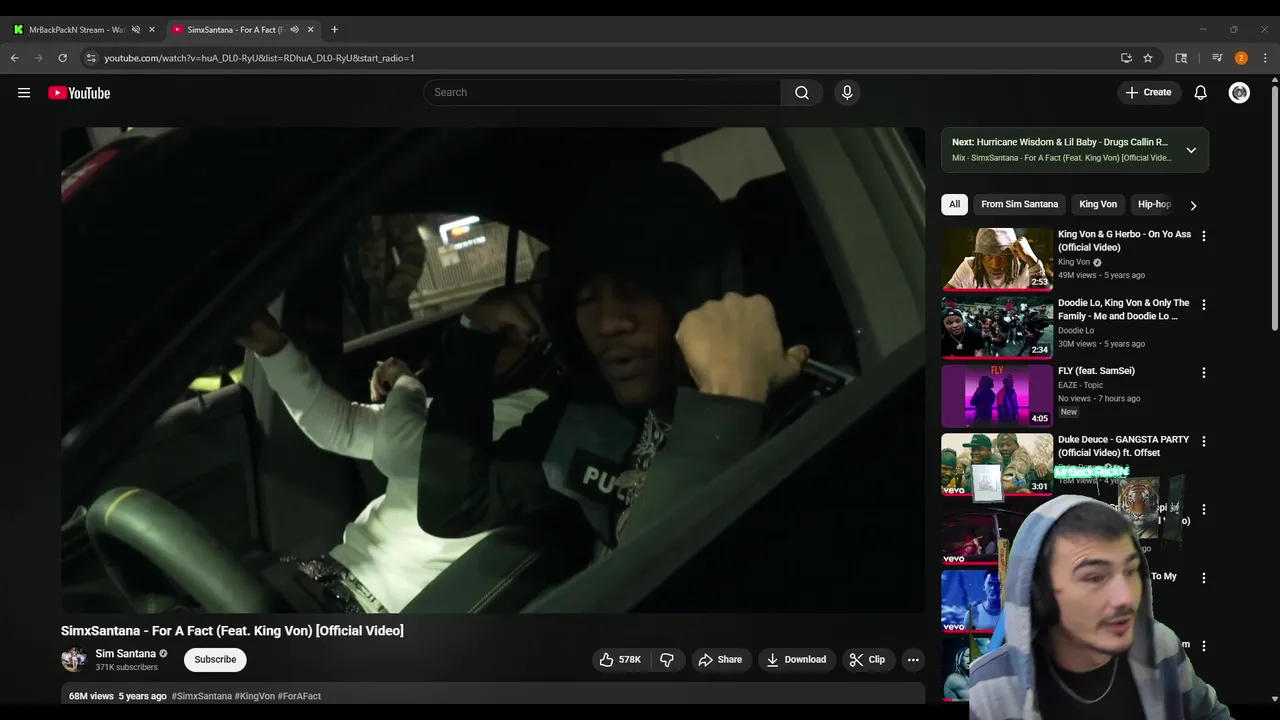Screen dimensions: 1280x720
Task: Open the YouTube guide hamburger menu
Action: pyautogui.click(x=24, y=93)
